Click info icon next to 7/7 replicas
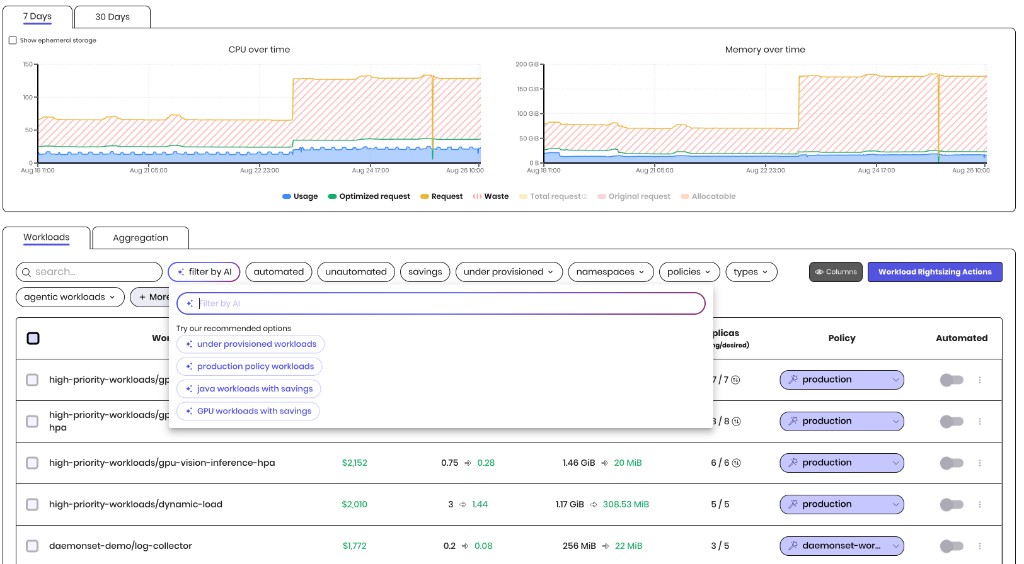Image resolution: width=1024 pixels, height=564 pixels. pyautogui.click(x=735, y=380)
